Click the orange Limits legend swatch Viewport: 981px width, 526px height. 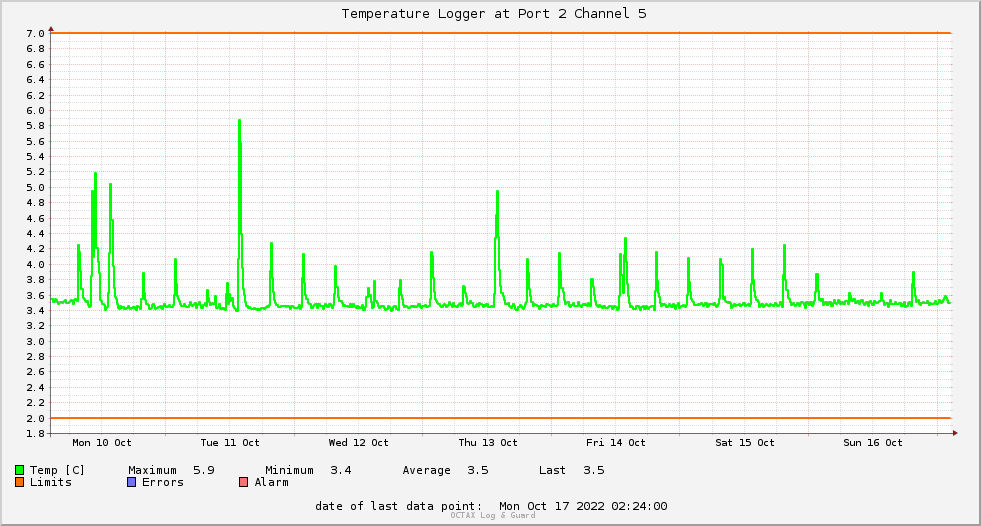(19, 482)
